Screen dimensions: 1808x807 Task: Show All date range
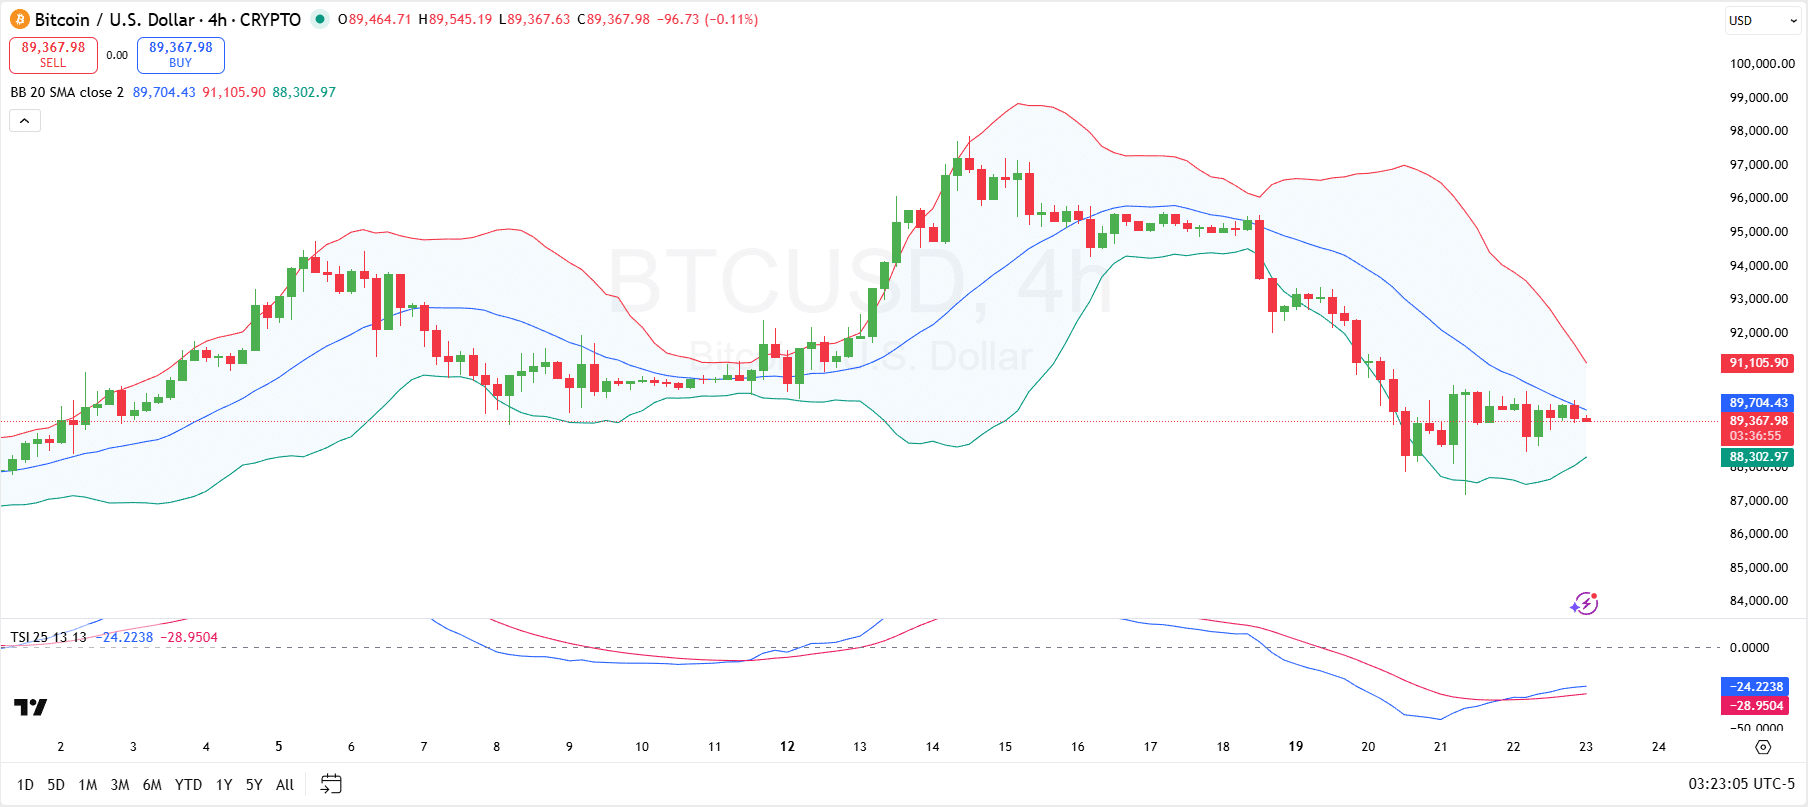click(x=285, y=785)
